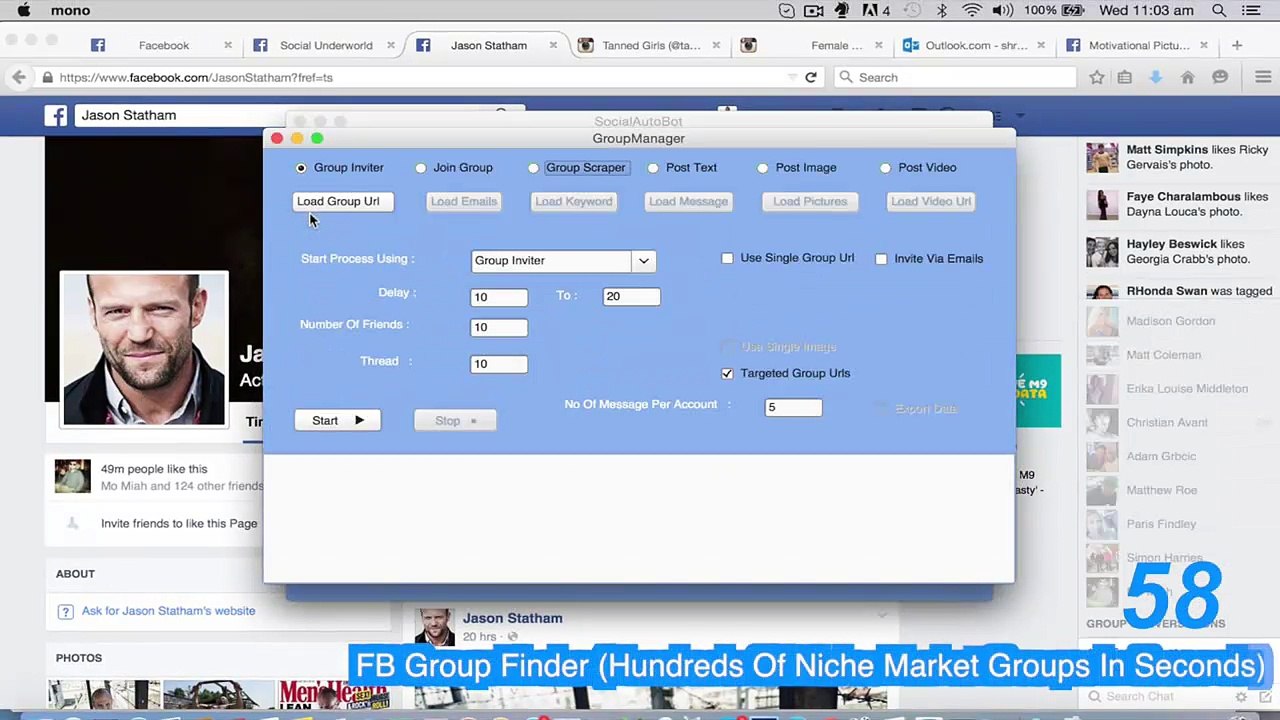Open the browser downloads arrow
This screenshot has width=1280, height=720.
1156,77
